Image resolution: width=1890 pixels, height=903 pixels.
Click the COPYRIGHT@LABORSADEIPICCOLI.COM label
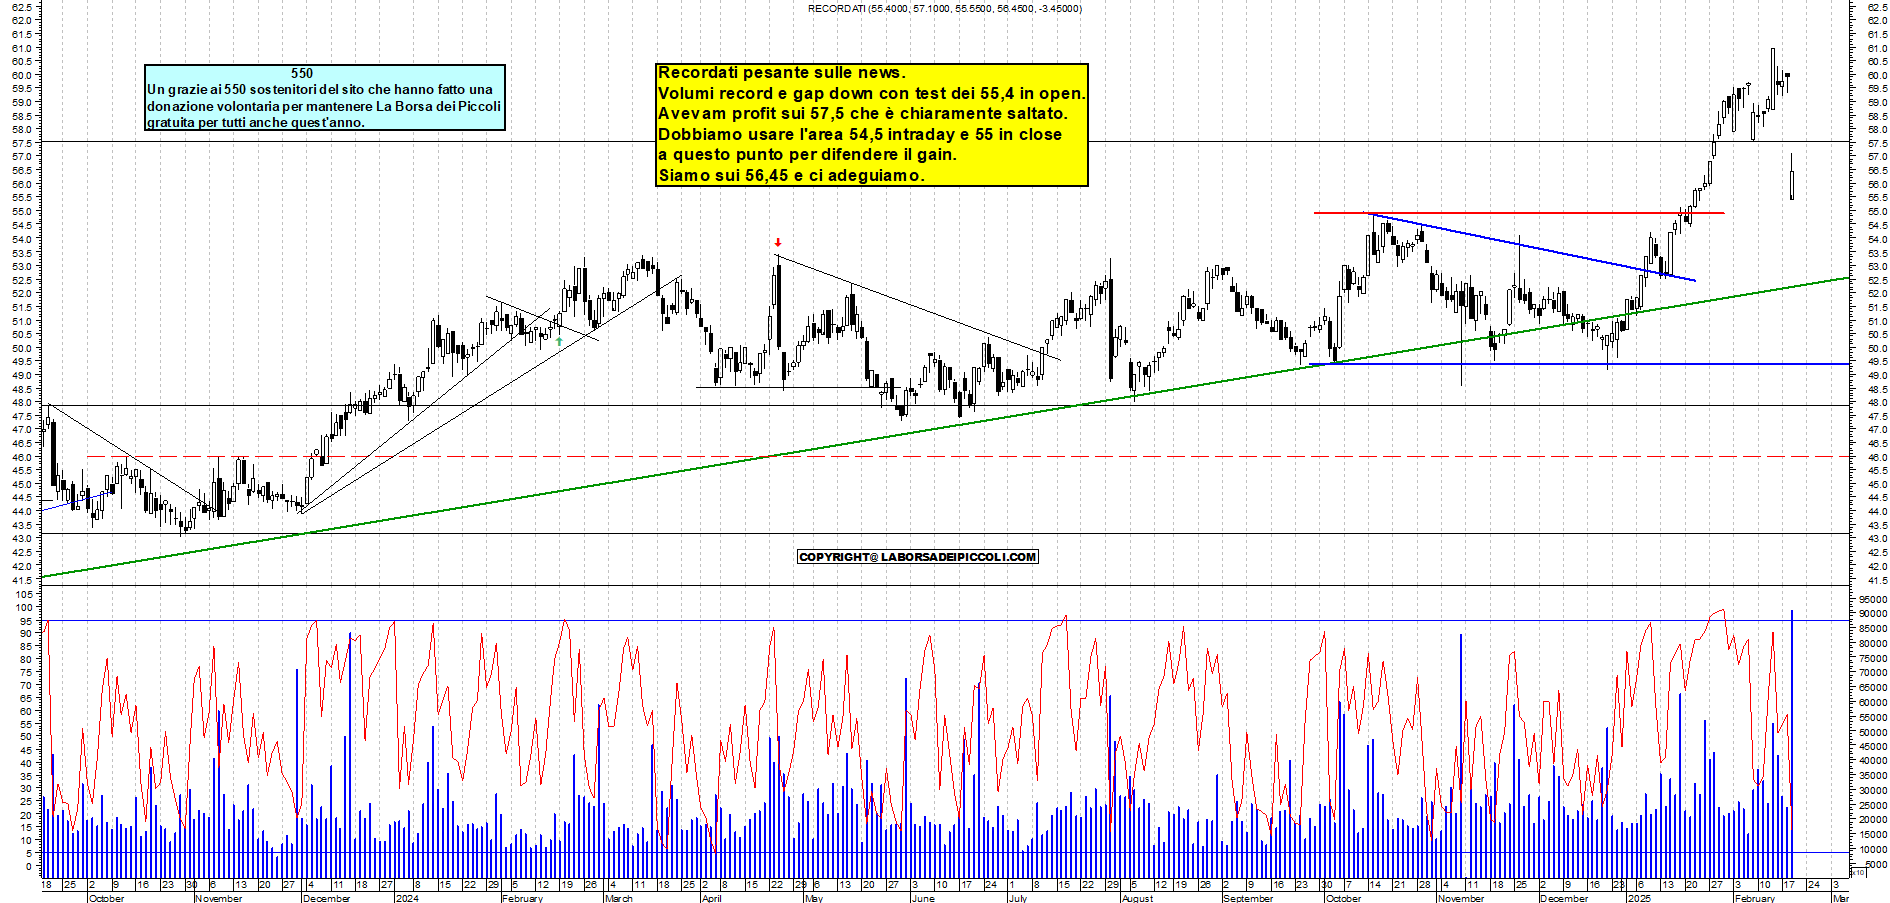tap(918, 557)
